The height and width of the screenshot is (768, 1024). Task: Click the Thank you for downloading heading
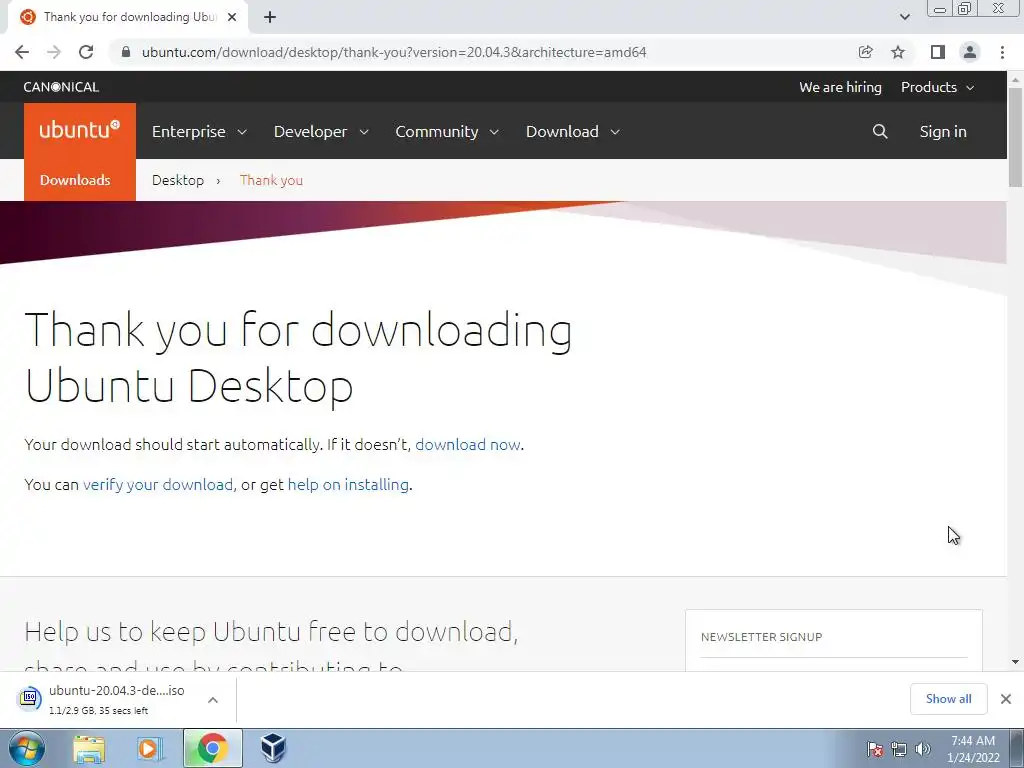tap(298, 358)
